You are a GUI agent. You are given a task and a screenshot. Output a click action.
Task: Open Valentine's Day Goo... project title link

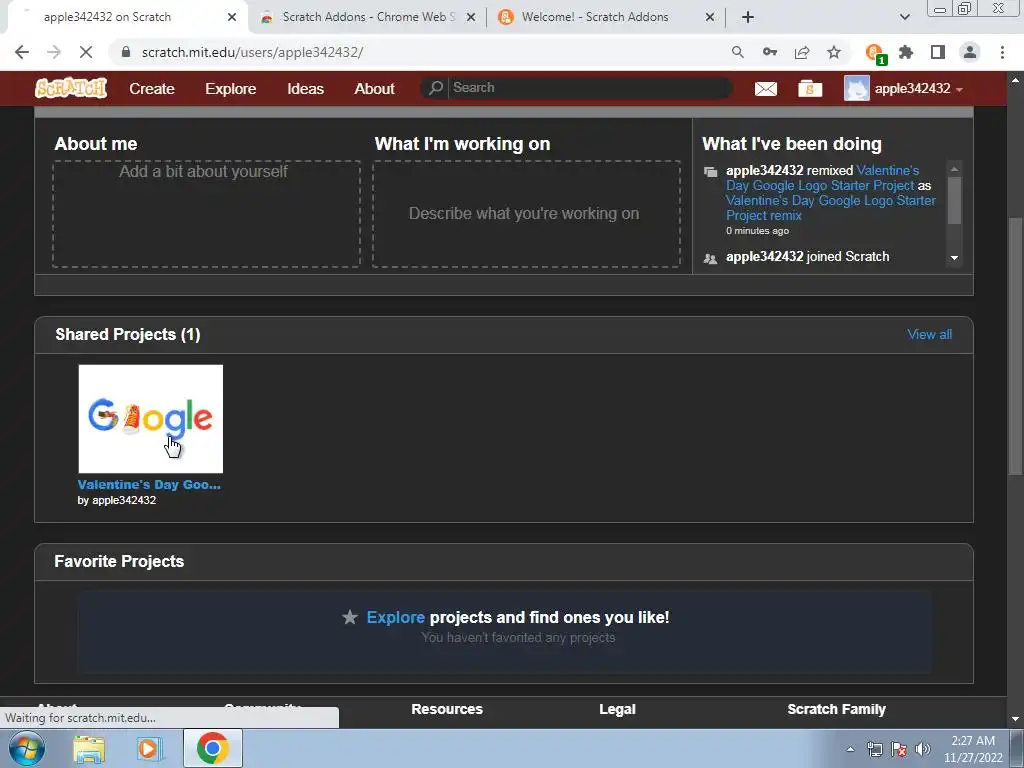(x=149, y=485)
